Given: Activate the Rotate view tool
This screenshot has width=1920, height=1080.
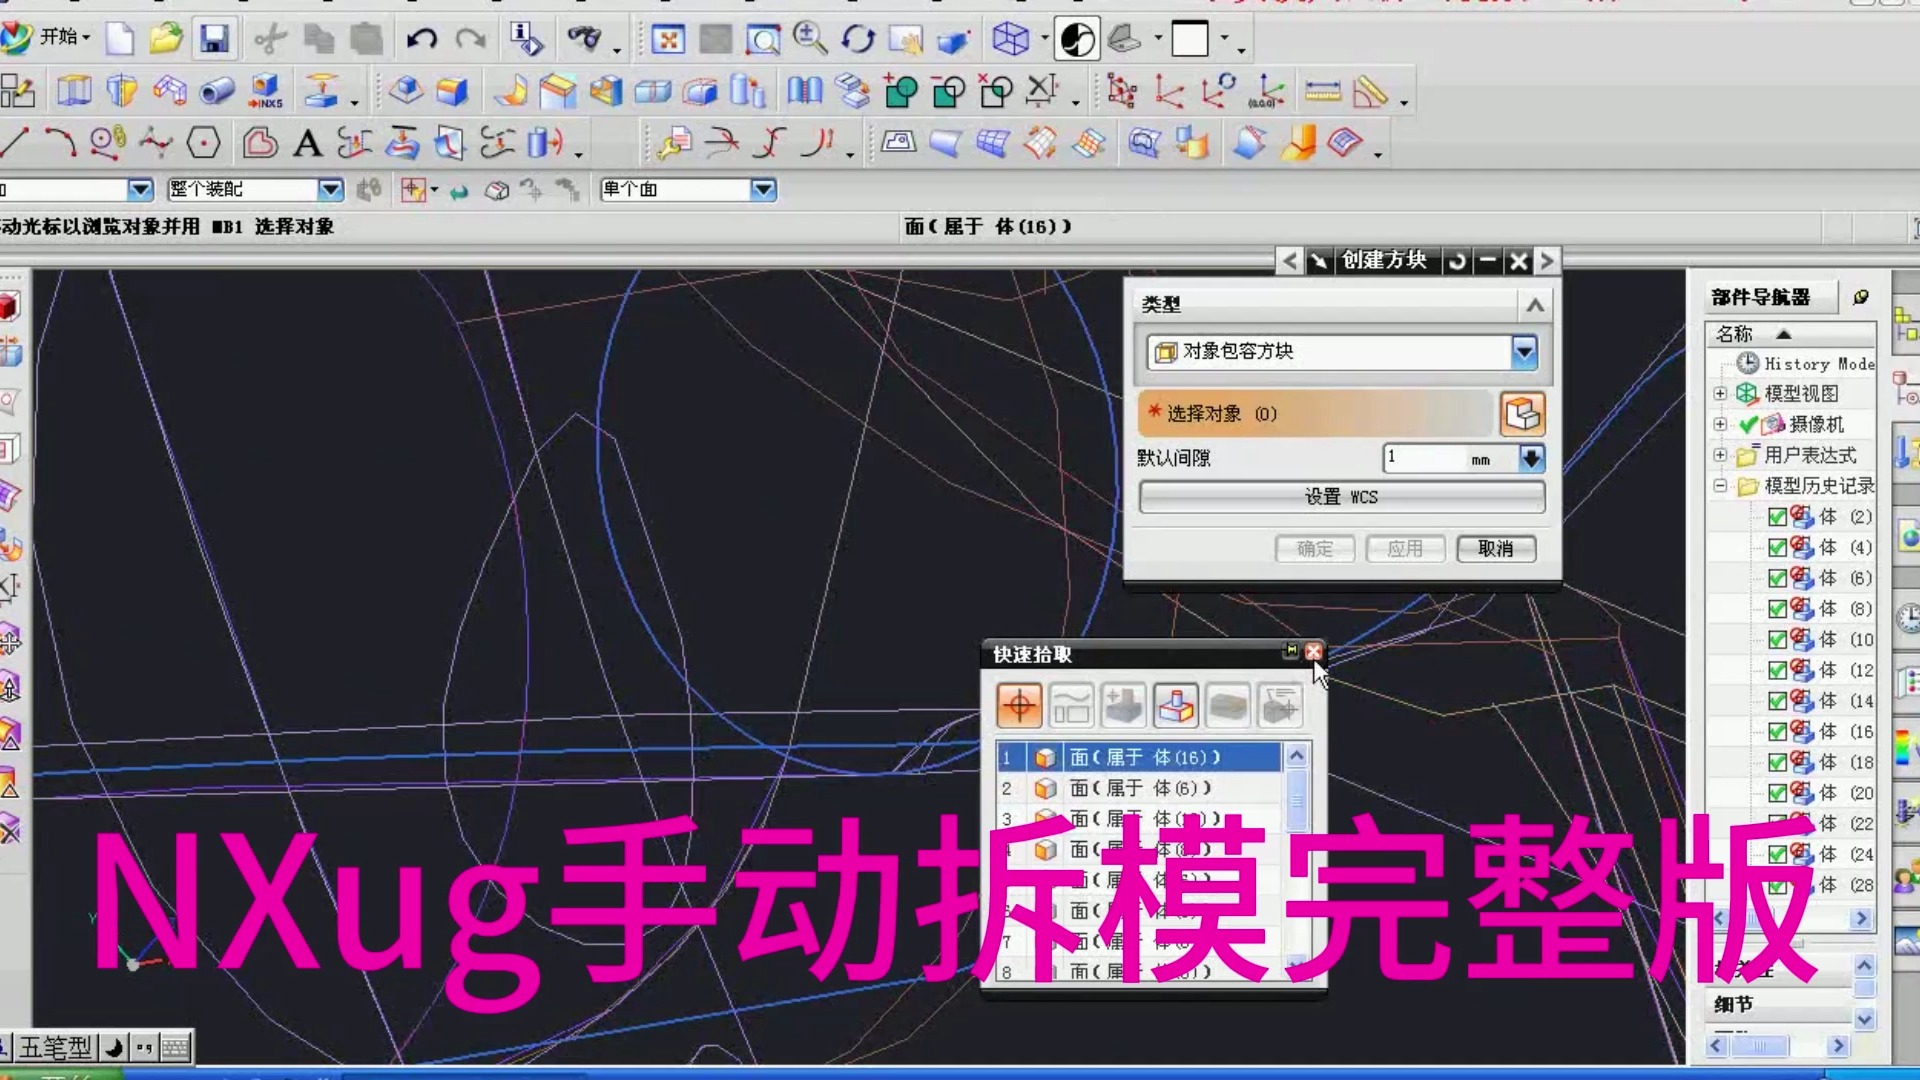Looking at the screenshot, I should point(858,39).
